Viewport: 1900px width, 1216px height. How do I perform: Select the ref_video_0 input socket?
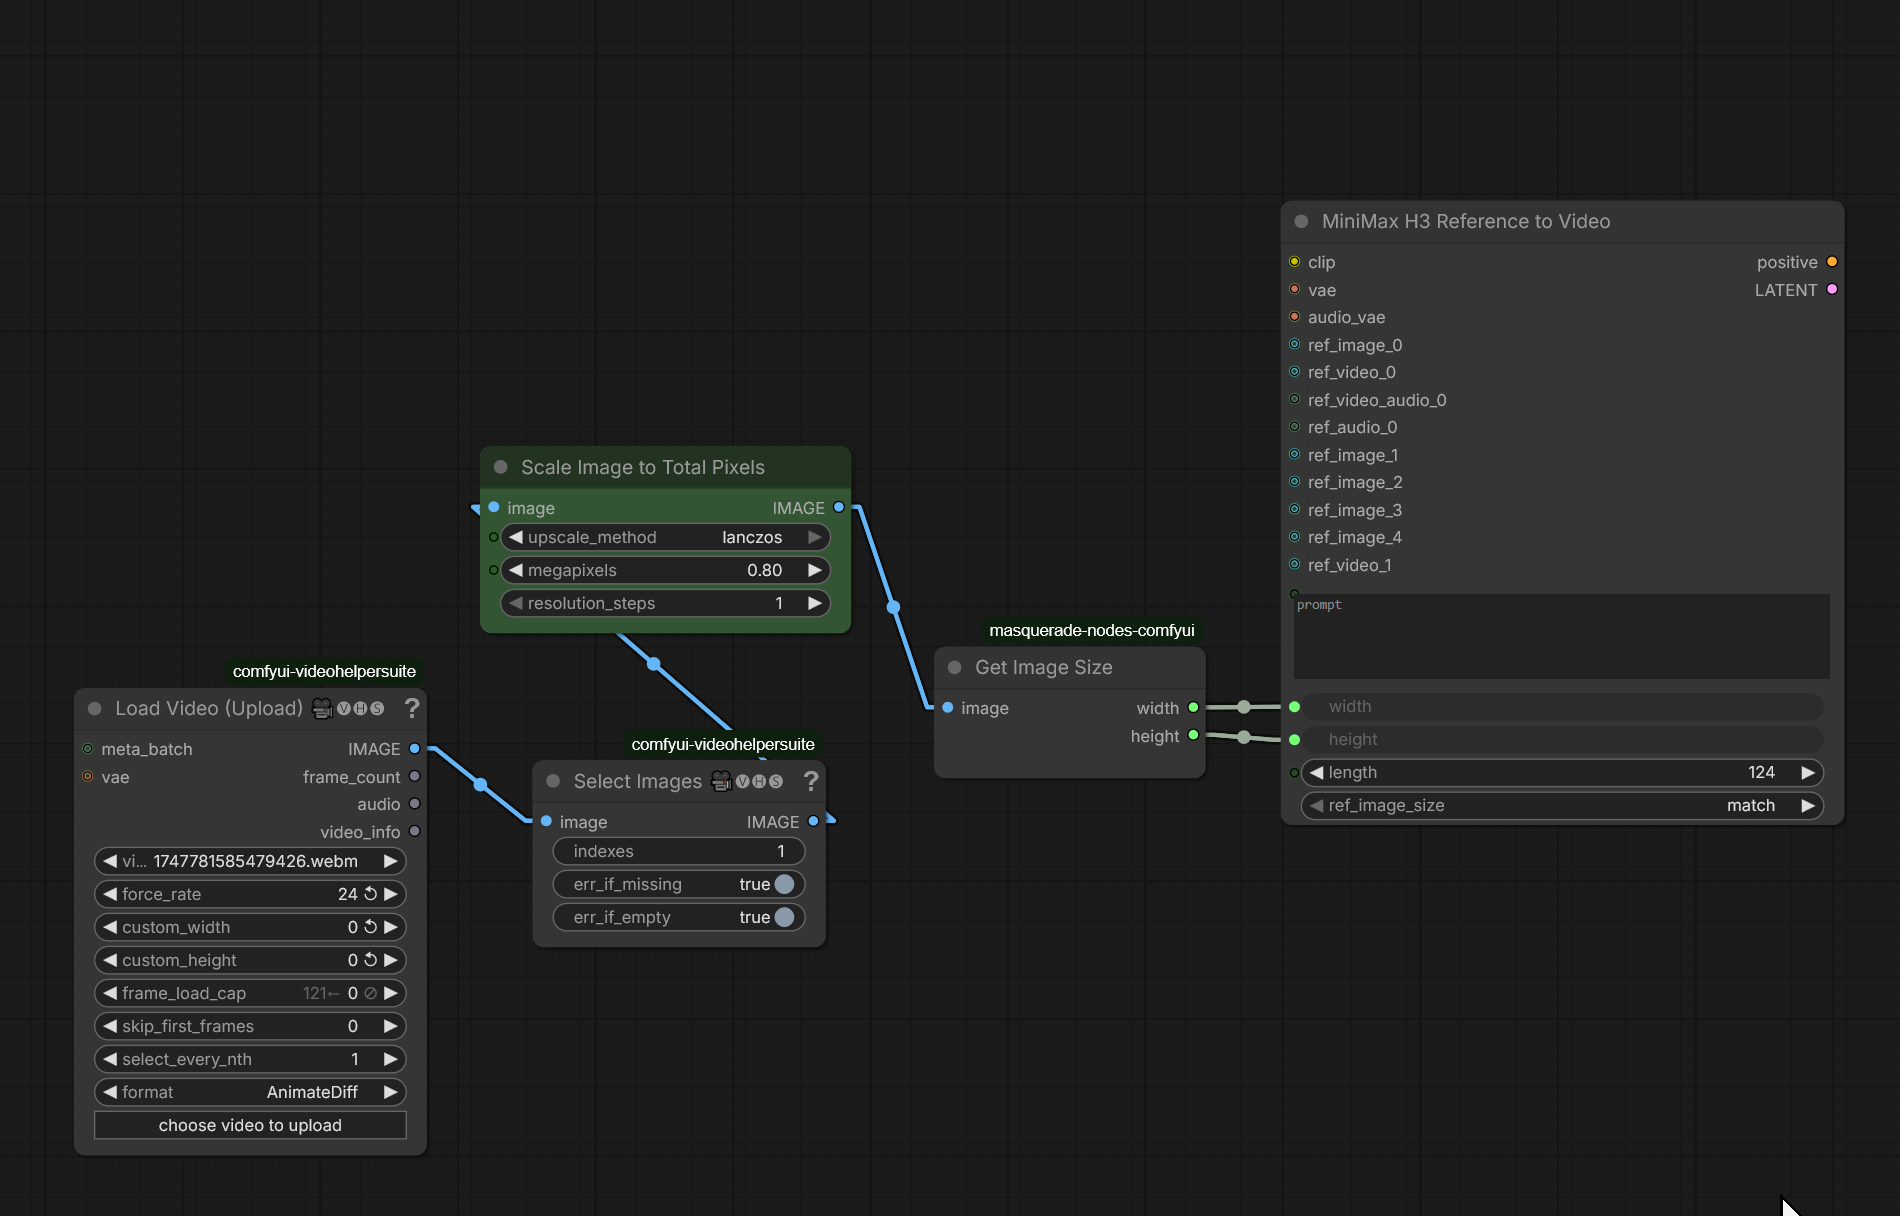tap(1295, 372)
